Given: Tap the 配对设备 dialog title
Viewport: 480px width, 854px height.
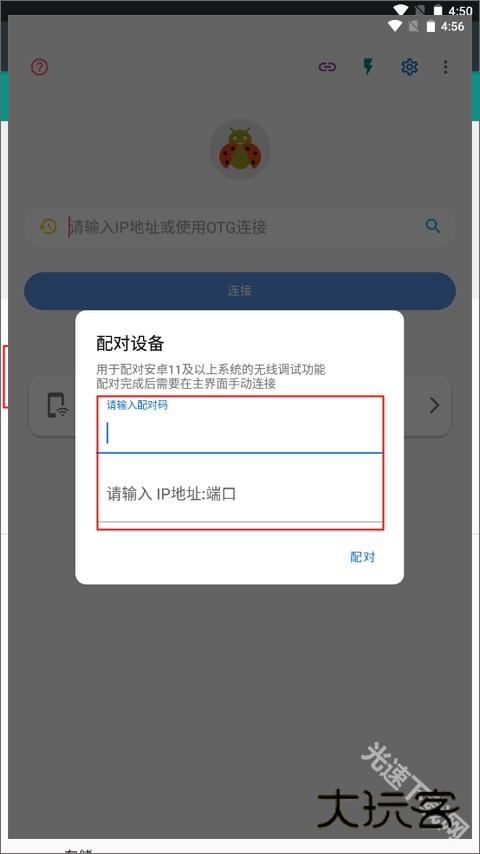Looking at the screenshot, I should pos(130,343).
